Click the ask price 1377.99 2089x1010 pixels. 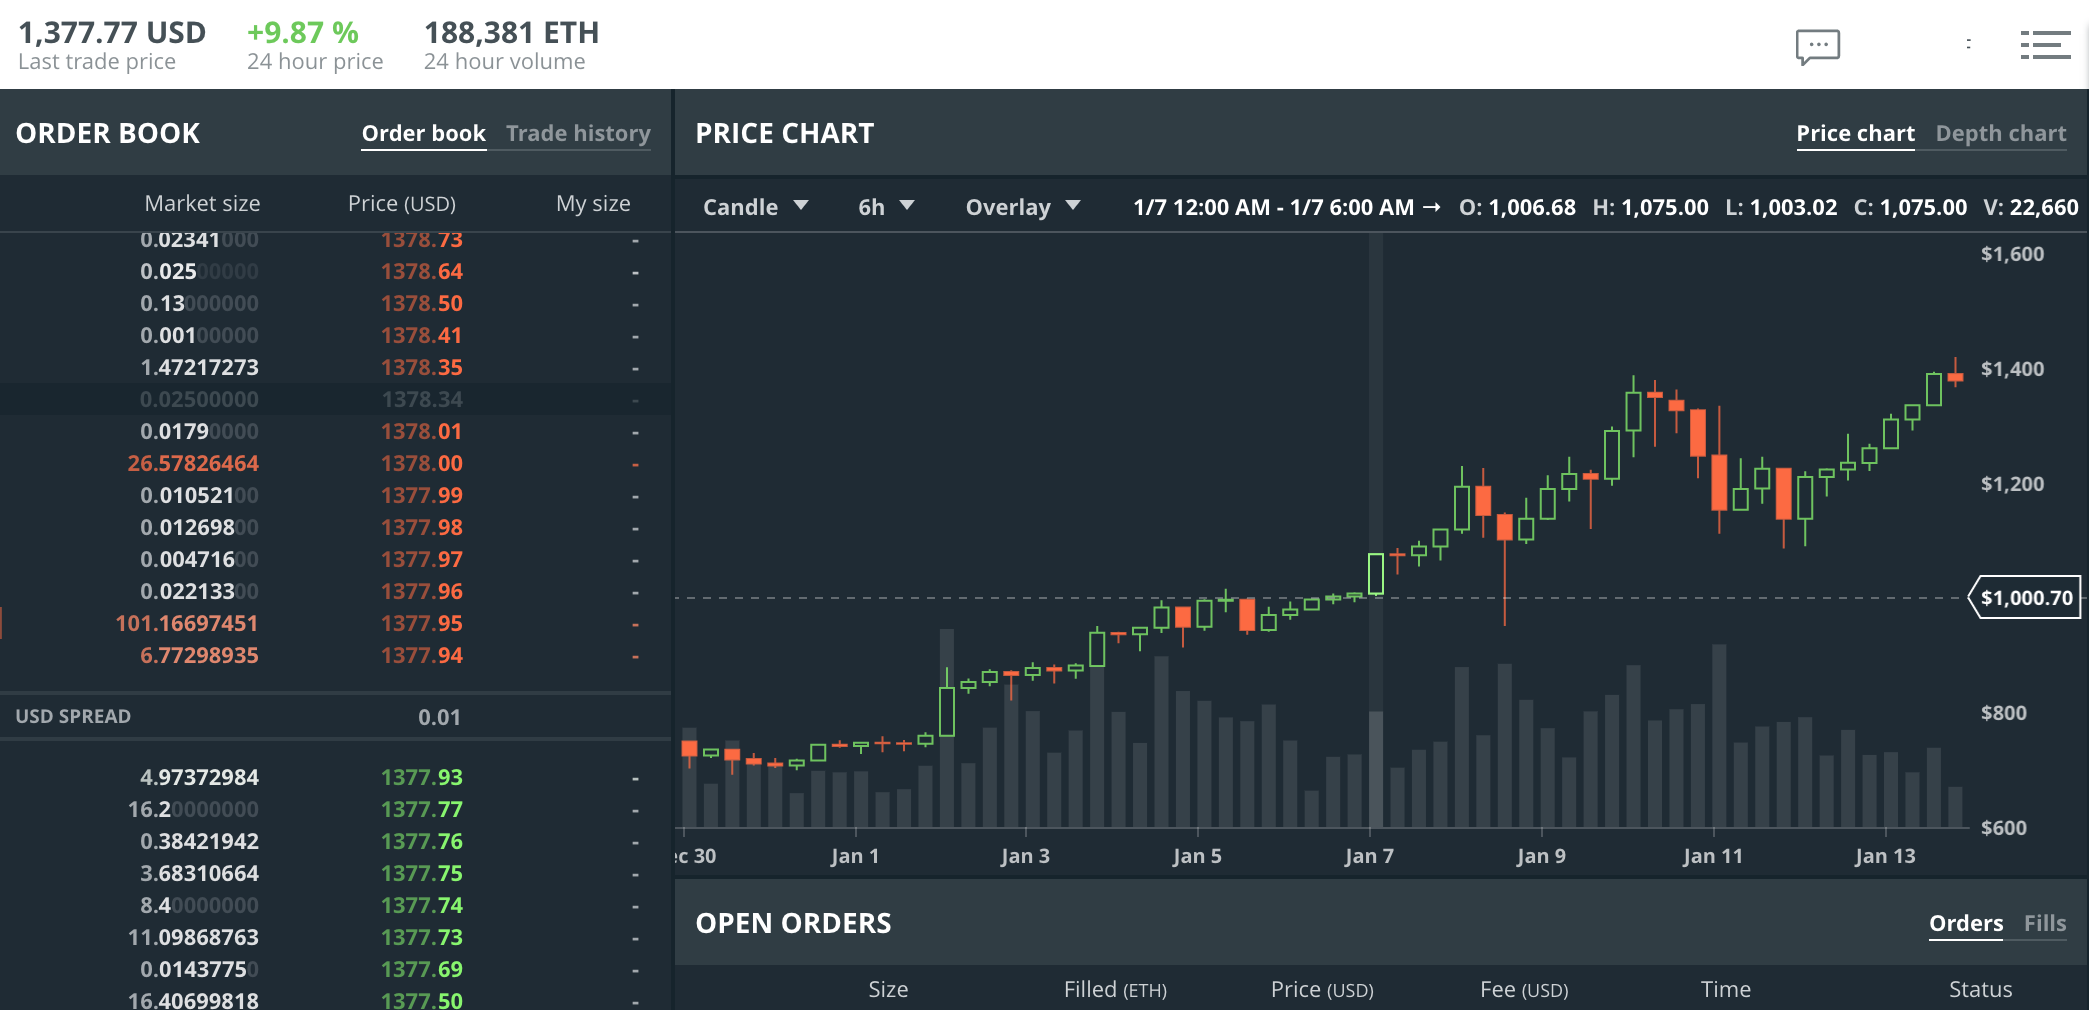[x=422, y=495]
